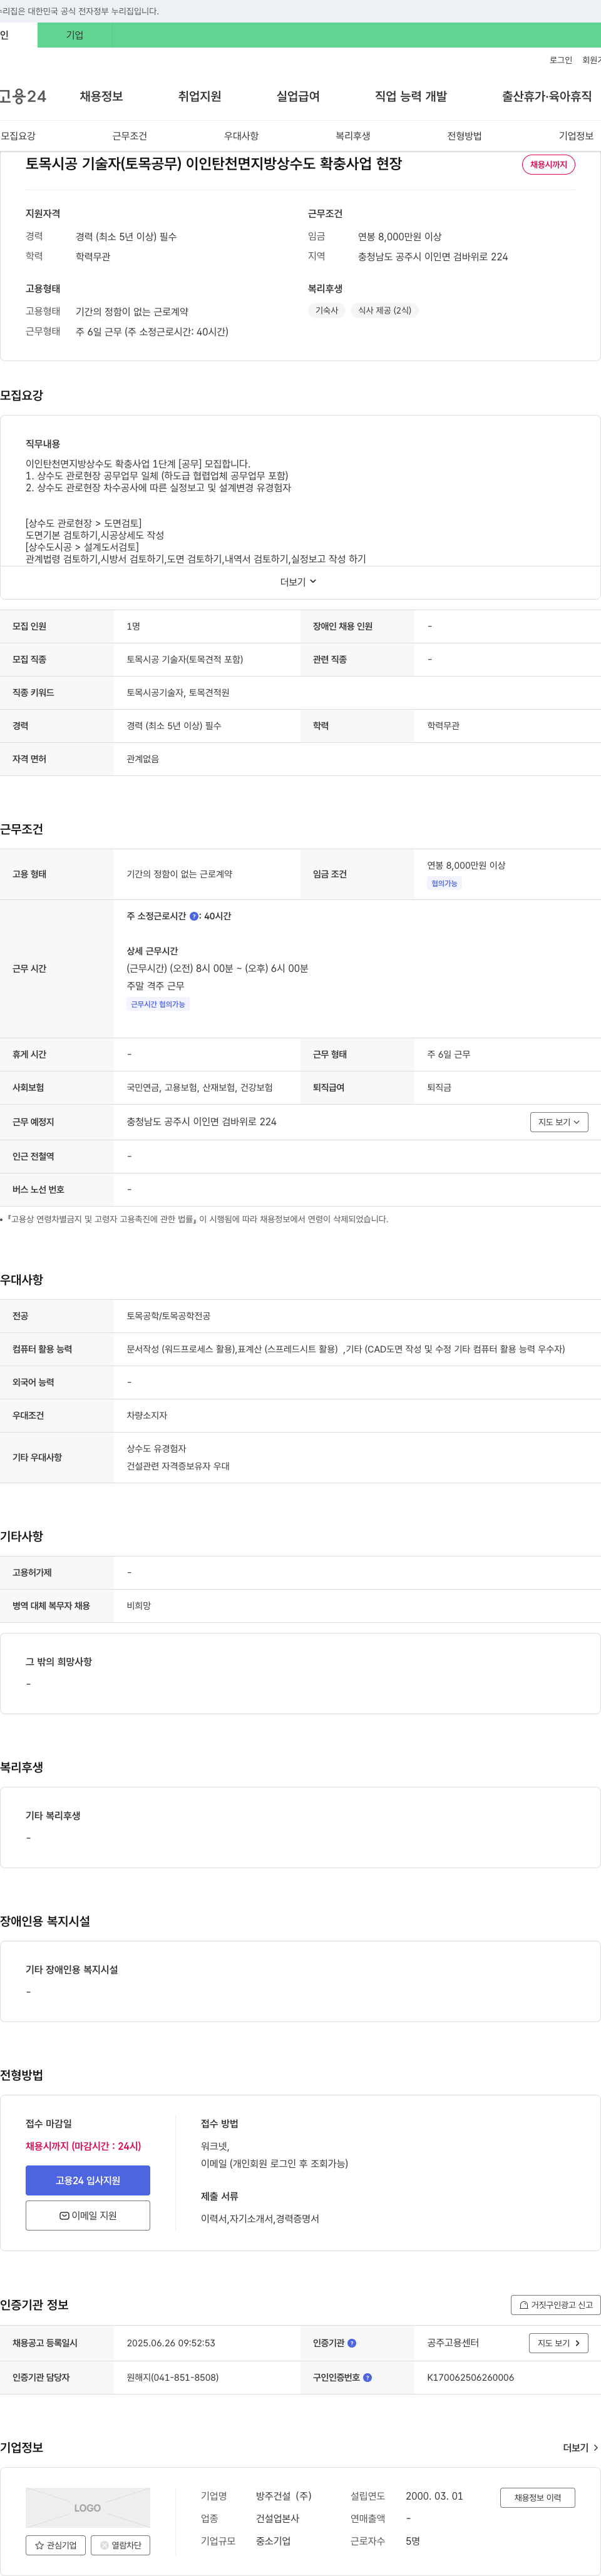601x2576 pixels.
Task: Expand the 지도 보기 map at 근무 예정지
Action: click(x=559, y=1122)
